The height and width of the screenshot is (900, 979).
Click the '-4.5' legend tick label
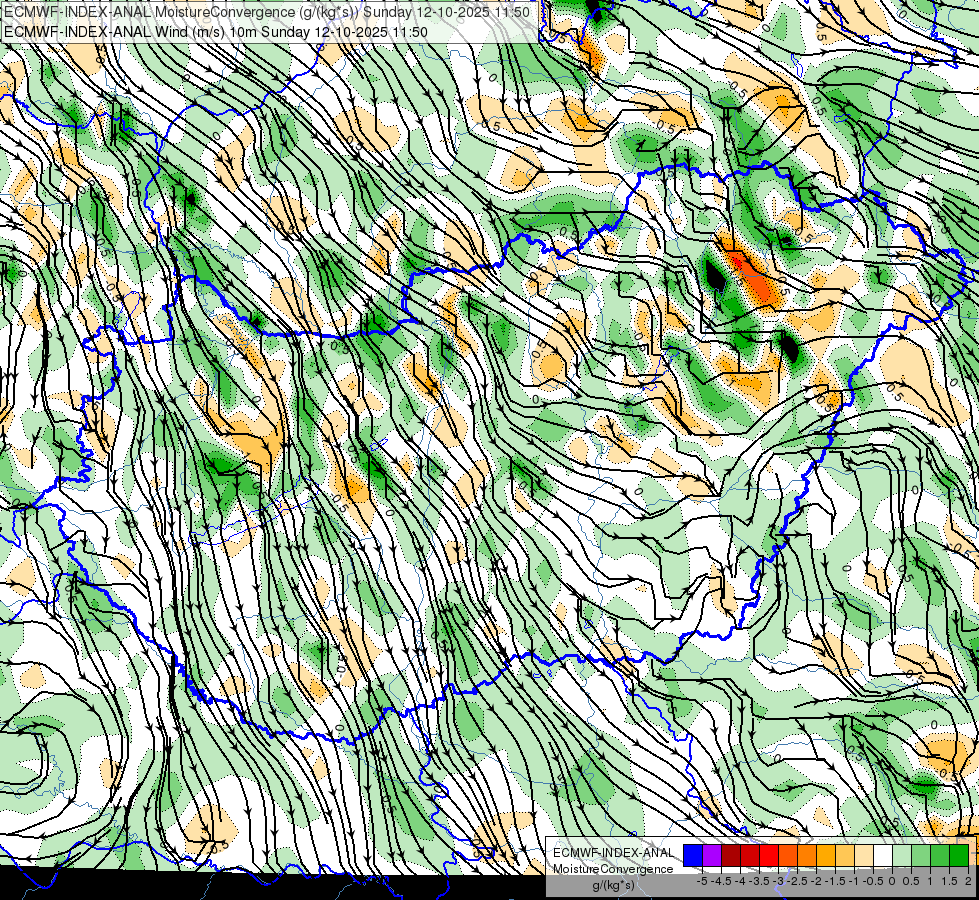721,881
